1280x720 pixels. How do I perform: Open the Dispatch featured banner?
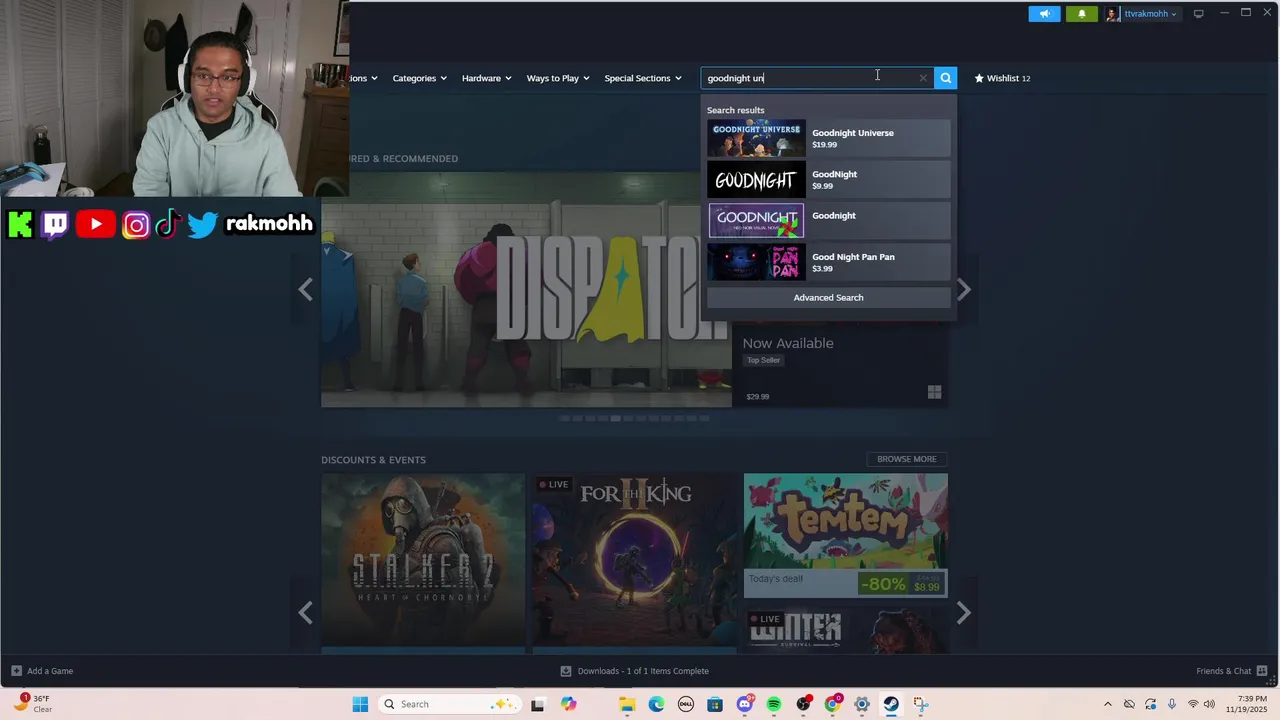tap(526, 290)
